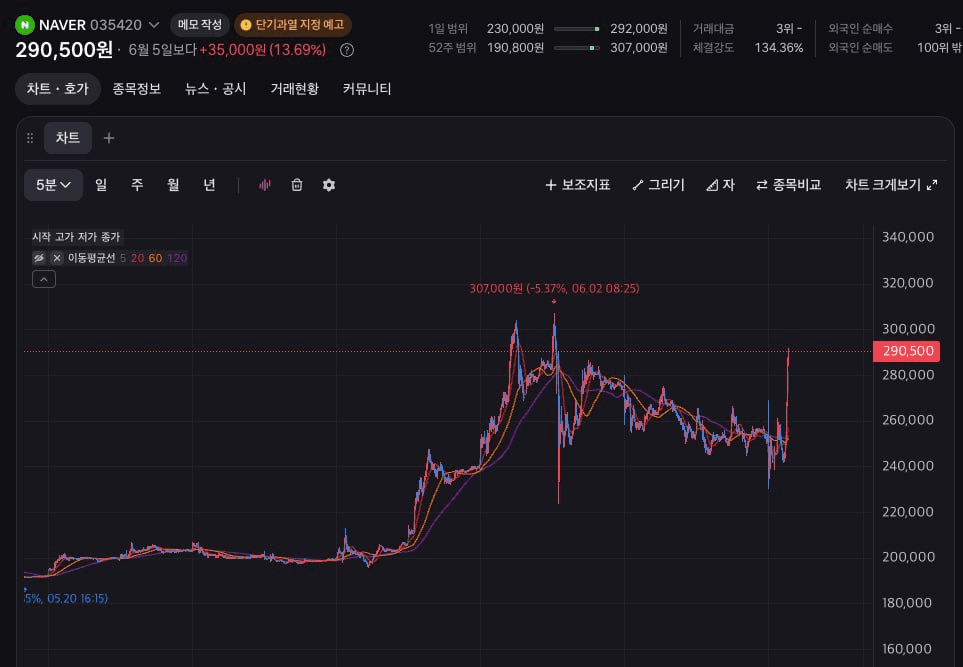The height and width of the screenshot is (667, 963).
Task: Go to the 거래현황 tab
Action: [295, 88]
